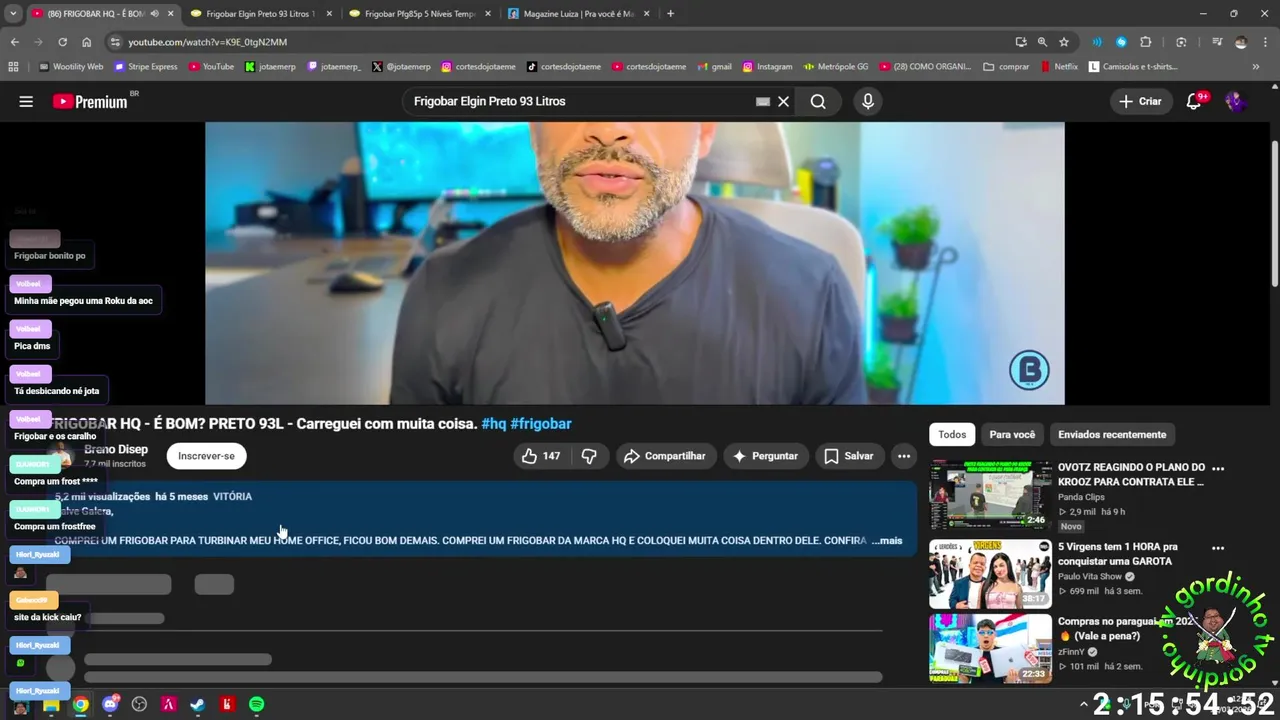1280x720 pixels.
Task: Open options menu for OVOTZ REAGINDO video
Action: coord(1218,468)
